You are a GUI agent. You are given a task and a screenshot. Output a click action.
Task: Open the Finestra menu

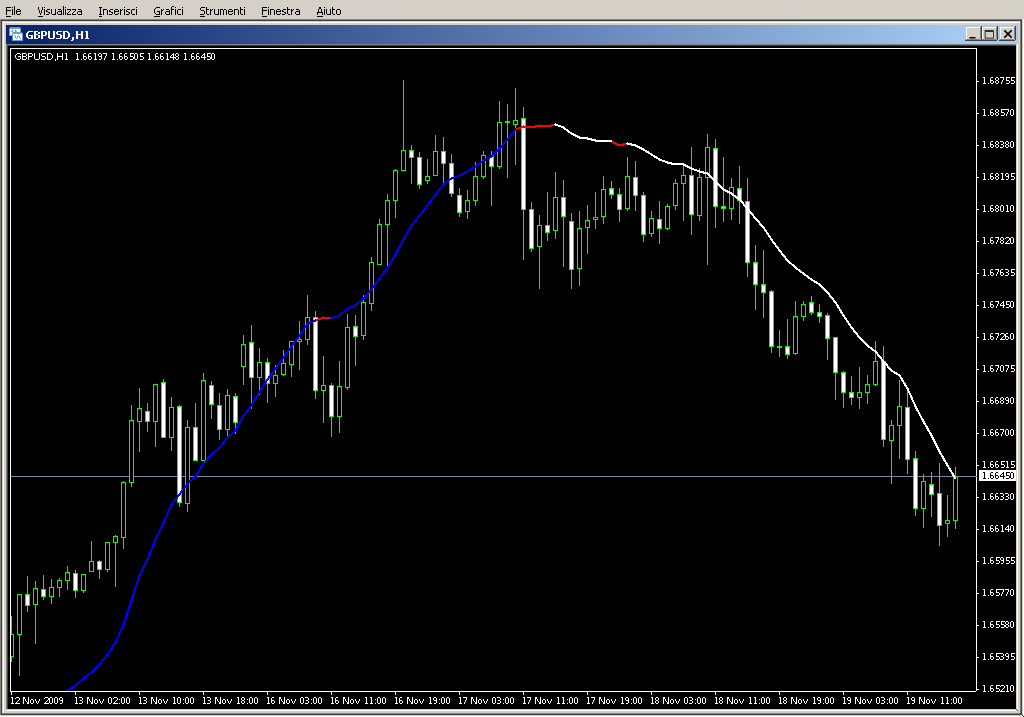click(280, 11)
